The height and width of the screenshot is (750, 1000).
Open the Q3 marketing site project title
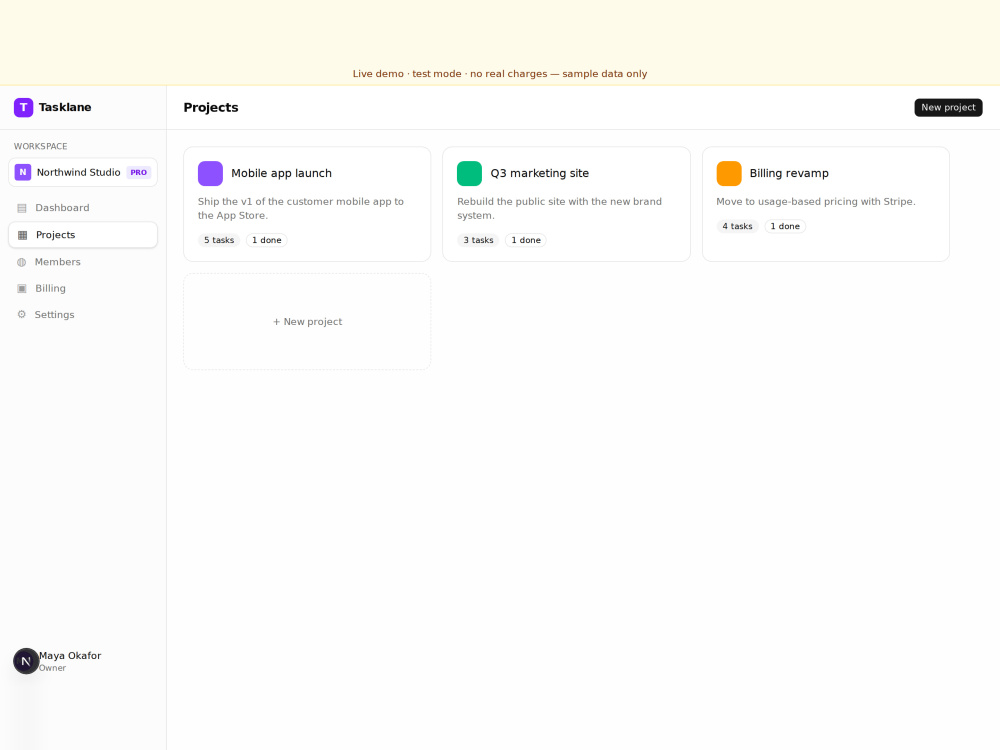(540, 173)
